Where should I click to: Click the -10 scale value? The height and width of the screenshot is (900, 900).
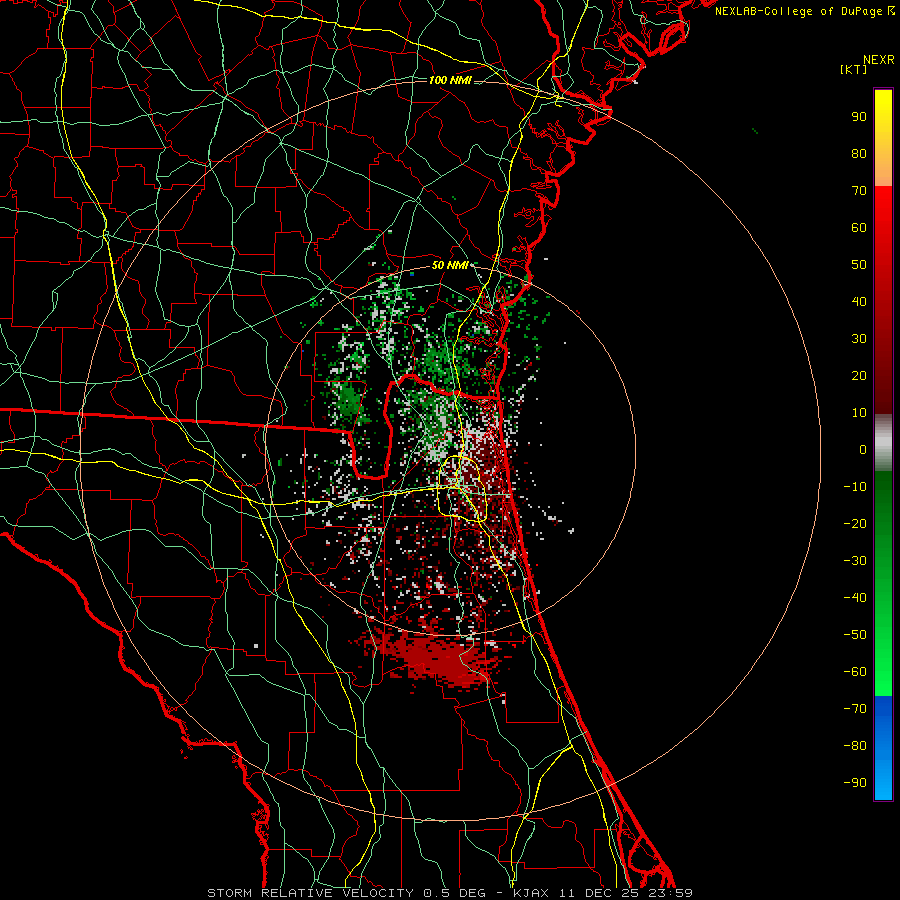pos(855,487)
